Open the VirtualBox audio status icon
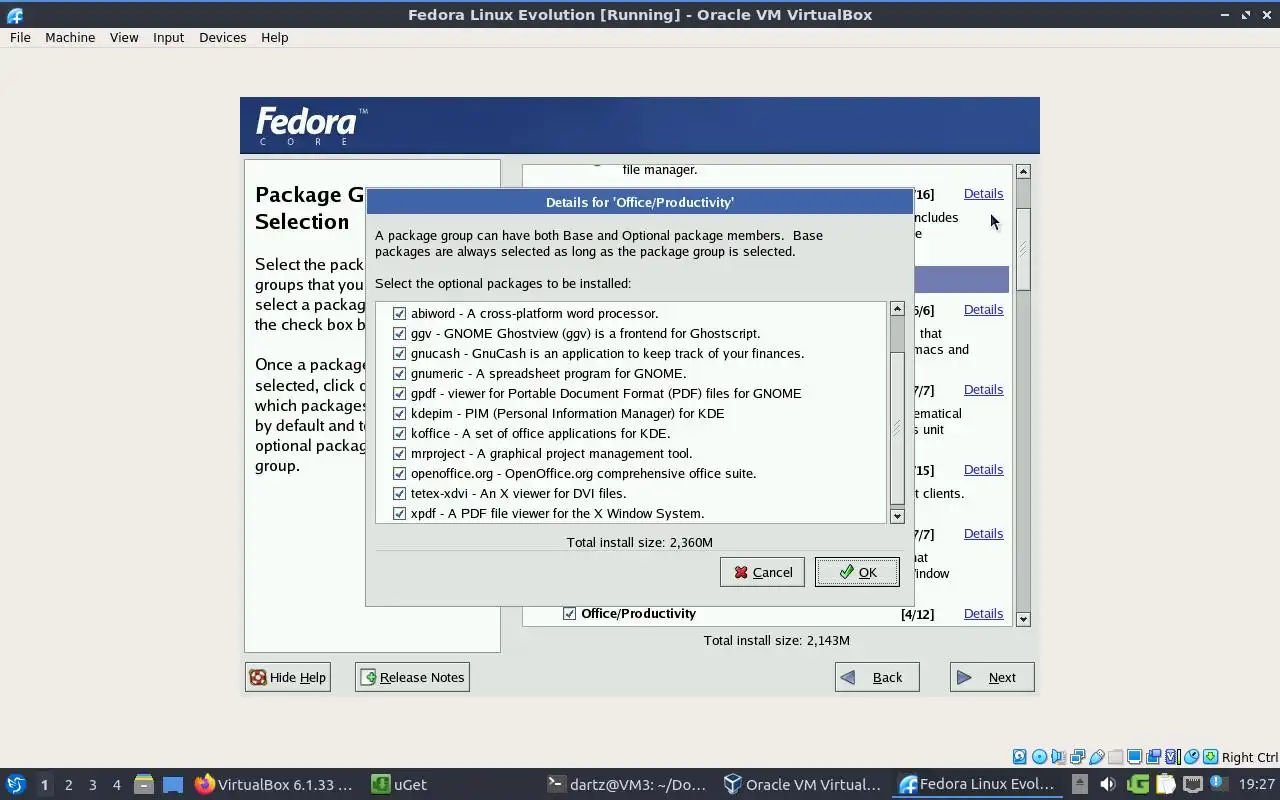The width and height of the screenshot is (1280, 800). click(x=1058, y=757)
